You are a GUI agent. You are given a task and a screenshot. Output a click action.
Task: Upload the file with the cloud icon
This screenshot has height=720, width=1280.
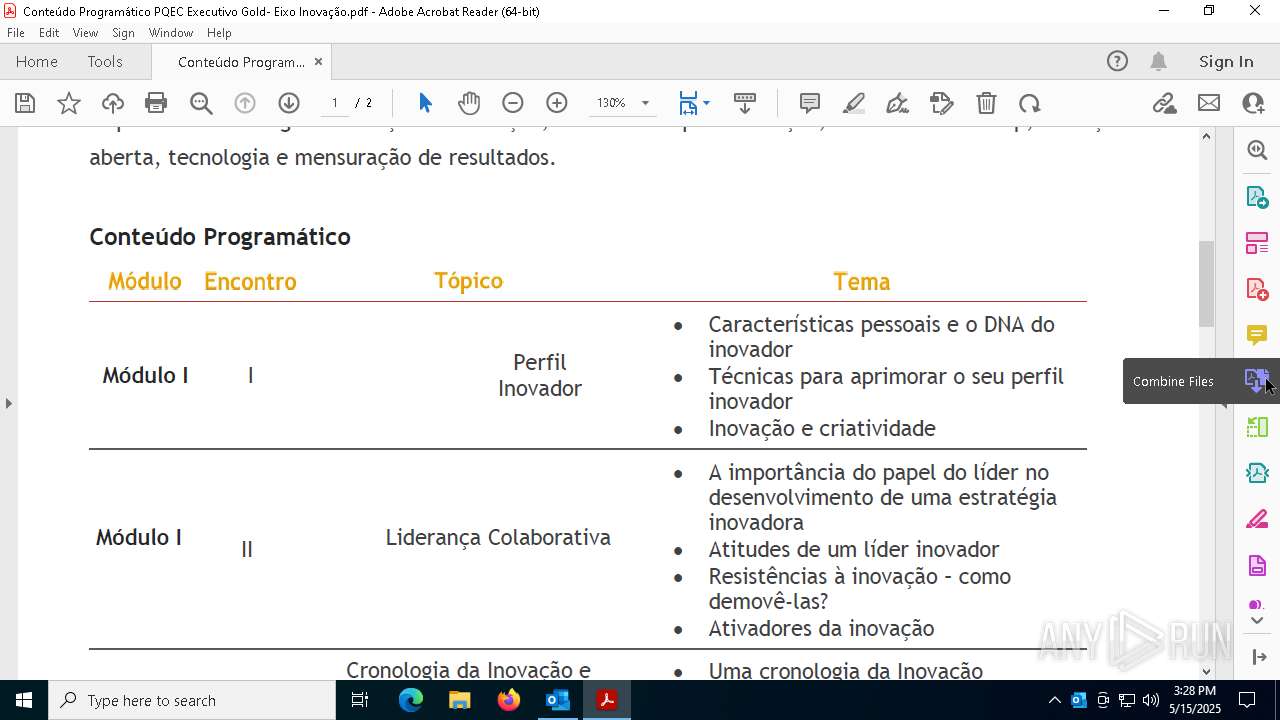[113, 103]
